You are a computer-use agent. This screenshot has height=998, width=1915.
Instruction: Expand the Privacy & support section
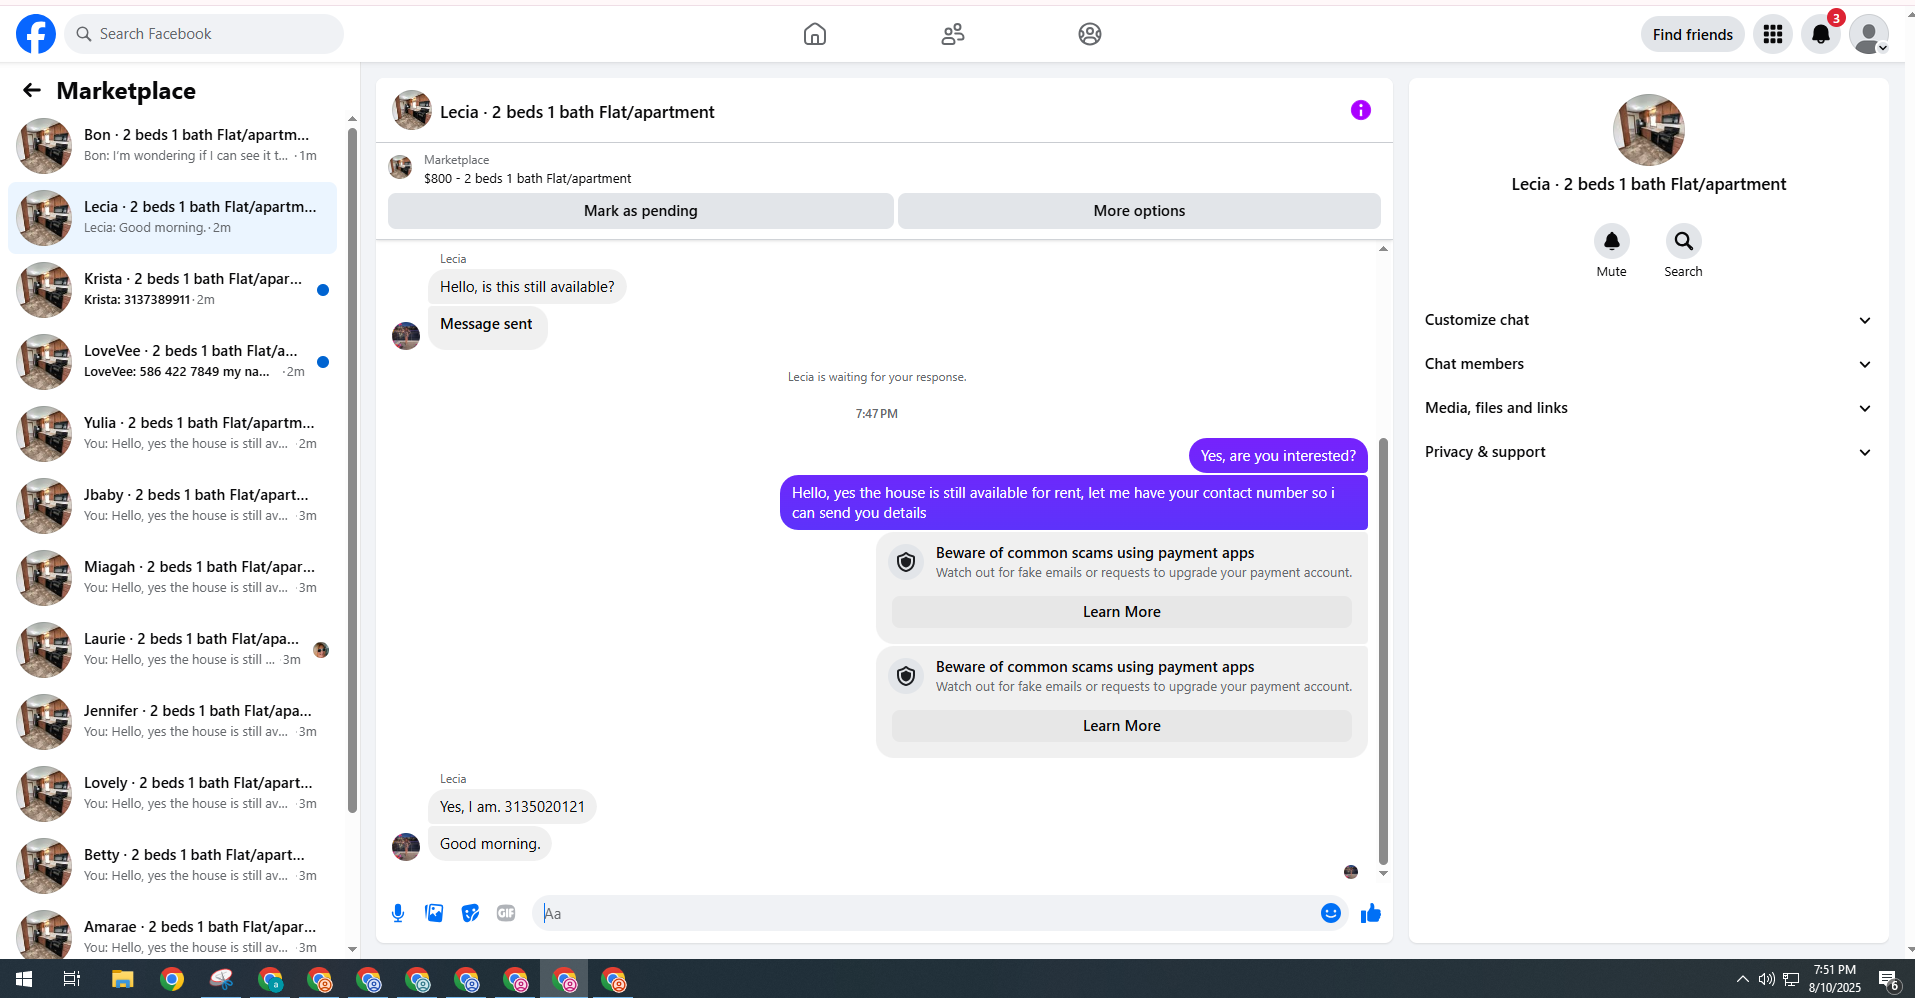(1648, 452)
